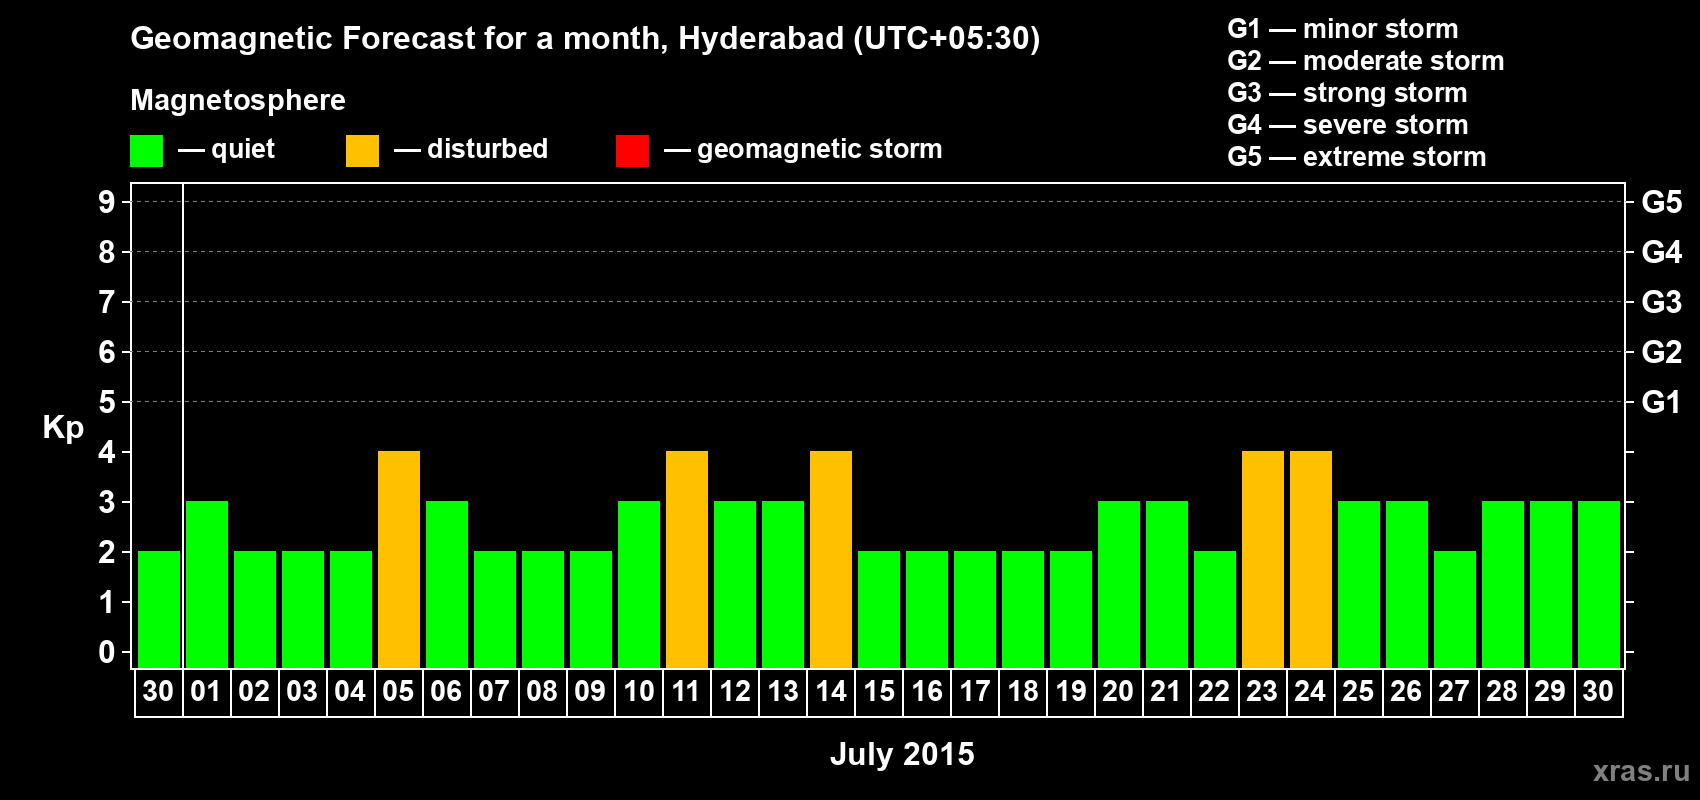Image resolution: width=1700 pixels, height=800 pixels.
Task: Click the G3 label on right axis
Action: click(x=1661, y=302)
